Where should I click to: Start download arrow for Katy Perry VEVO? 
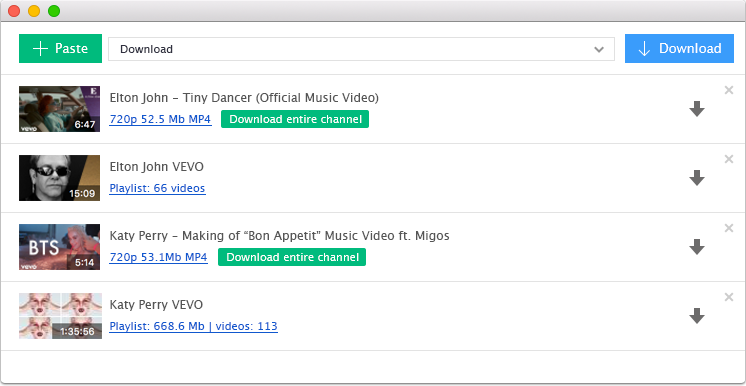(x=697, y=316)
